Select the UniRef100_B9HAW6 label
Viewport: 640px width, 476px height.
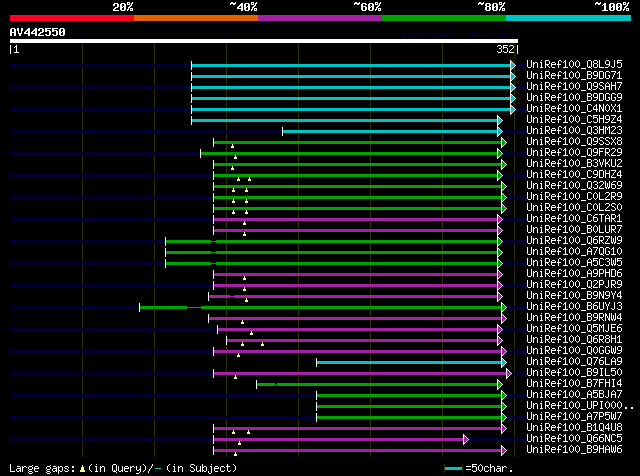574,450
